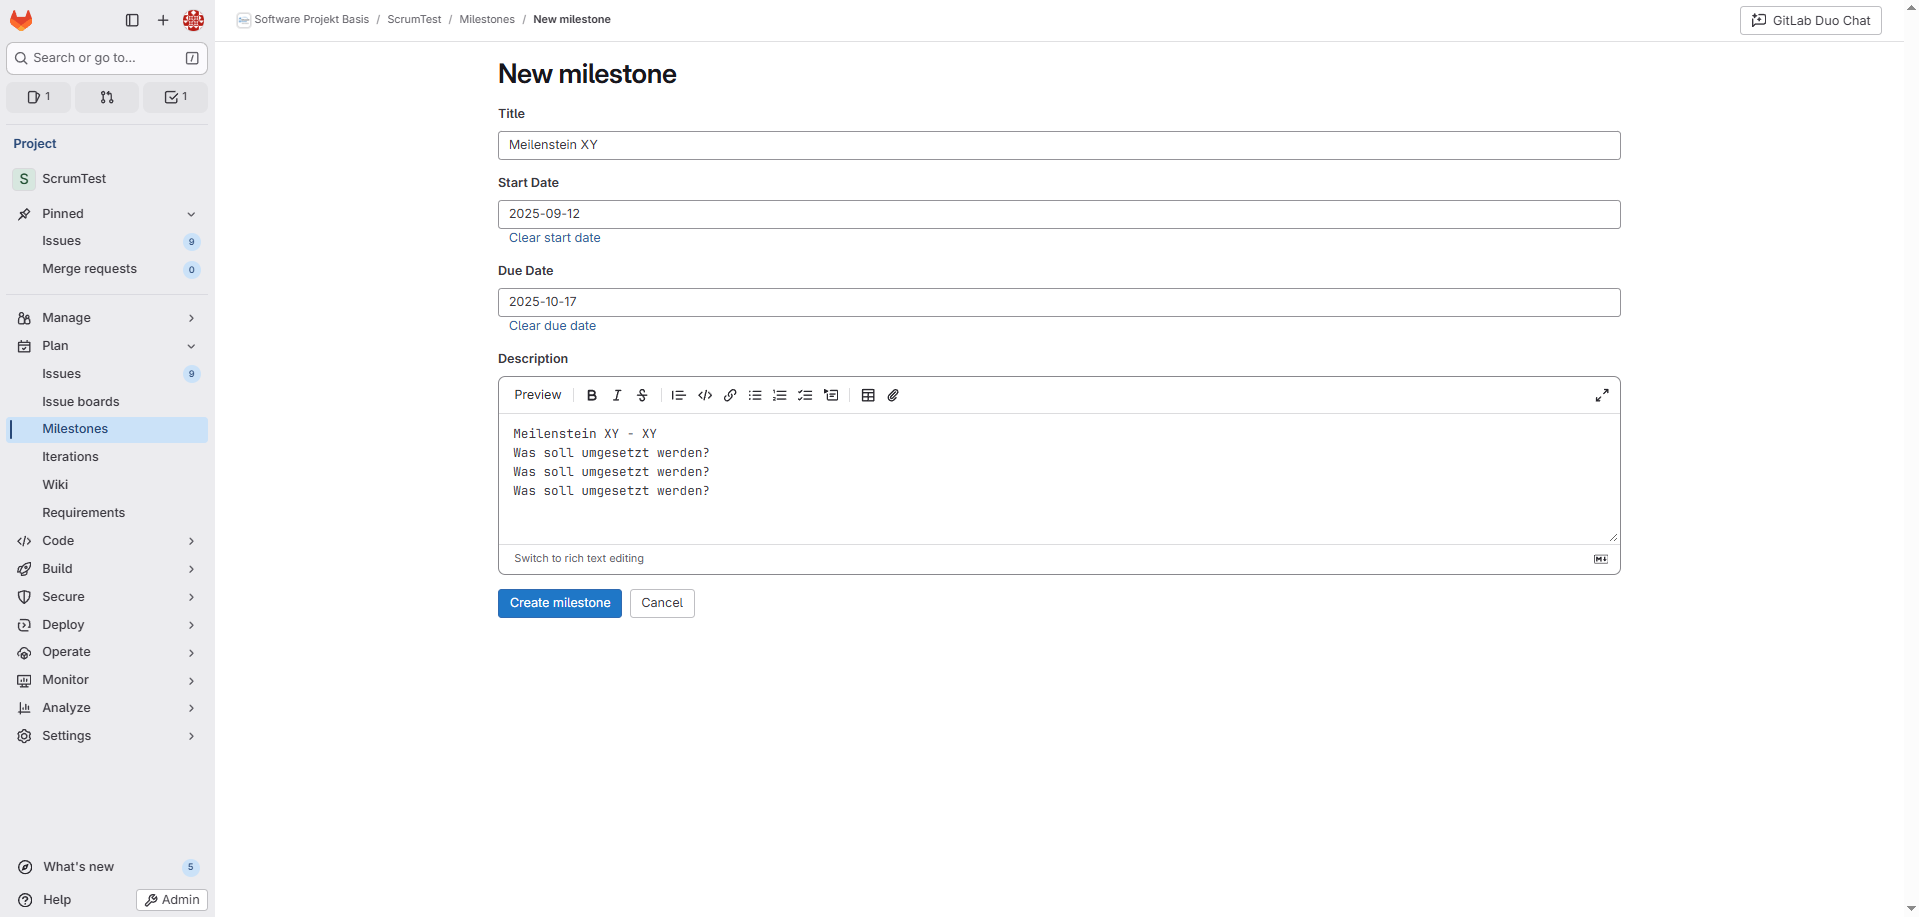Toggle the sidebar panel icon at top
This screenshot has height=917, width=1919.
(132, 20)
